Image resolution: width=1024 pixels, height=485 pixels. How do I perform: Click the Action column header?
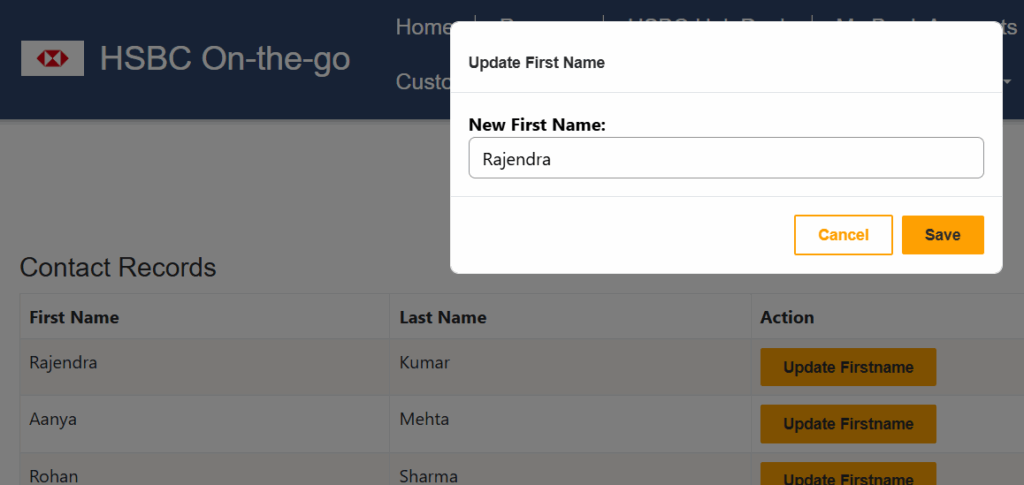[787, 318]
